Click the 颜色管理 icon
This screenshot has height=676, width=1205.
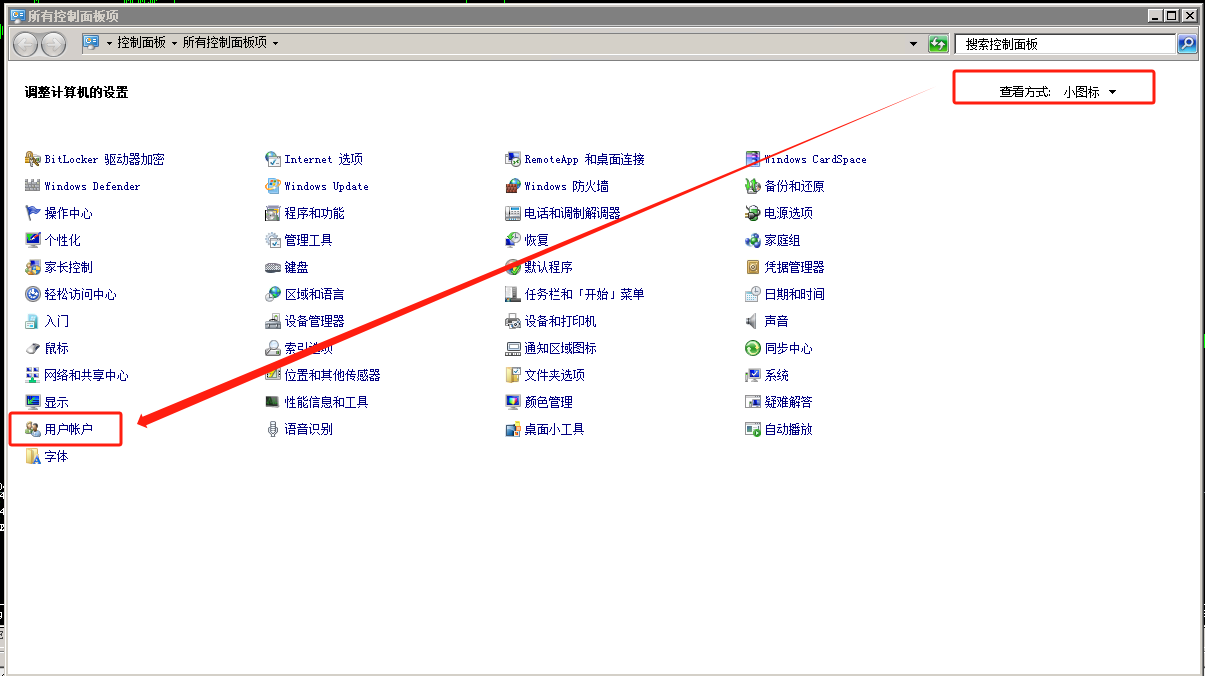513,402
